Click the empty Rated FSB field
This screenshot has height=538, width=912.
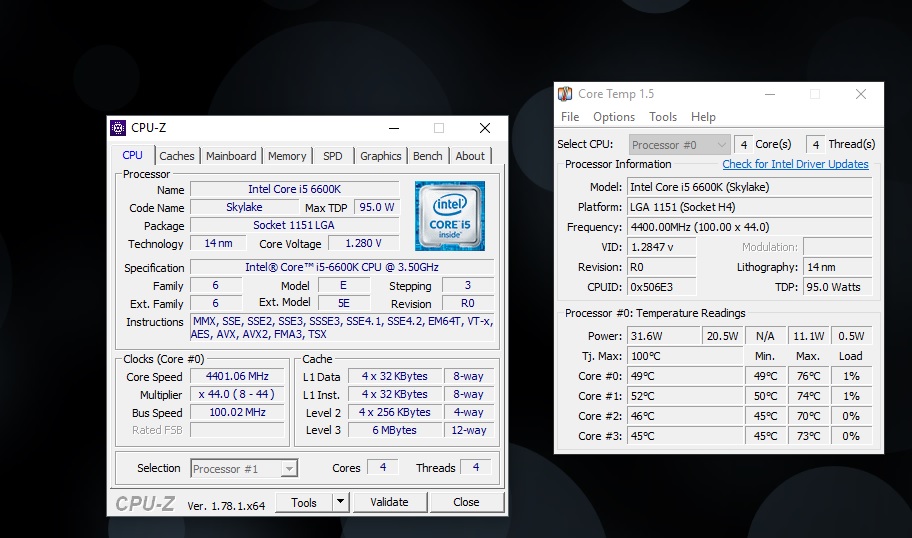237,430
